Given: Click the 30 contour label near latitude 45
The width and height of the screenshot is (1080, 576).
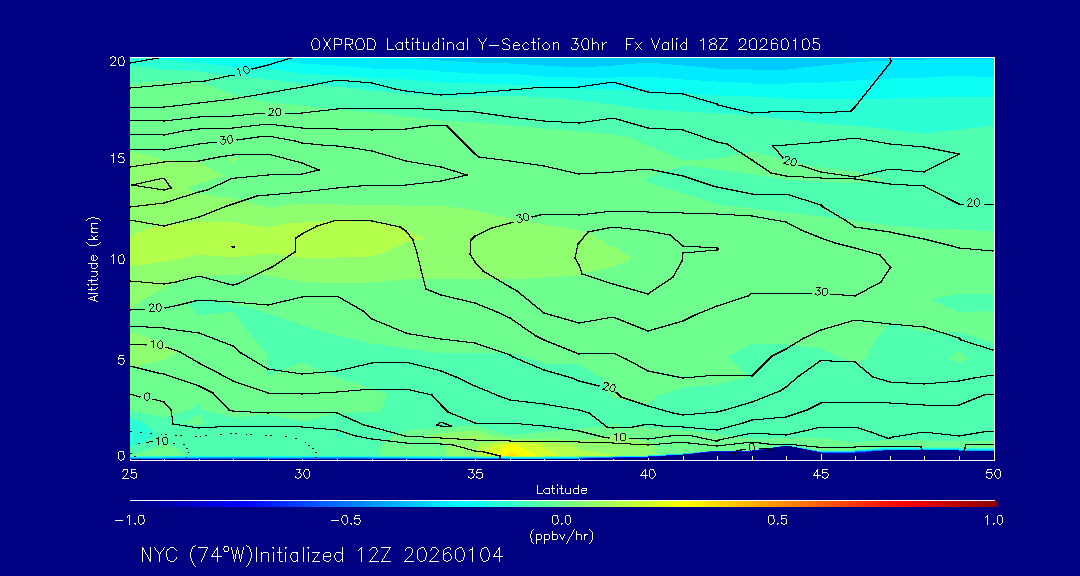Looking at the screenshot, I should [x=821, y=292].
